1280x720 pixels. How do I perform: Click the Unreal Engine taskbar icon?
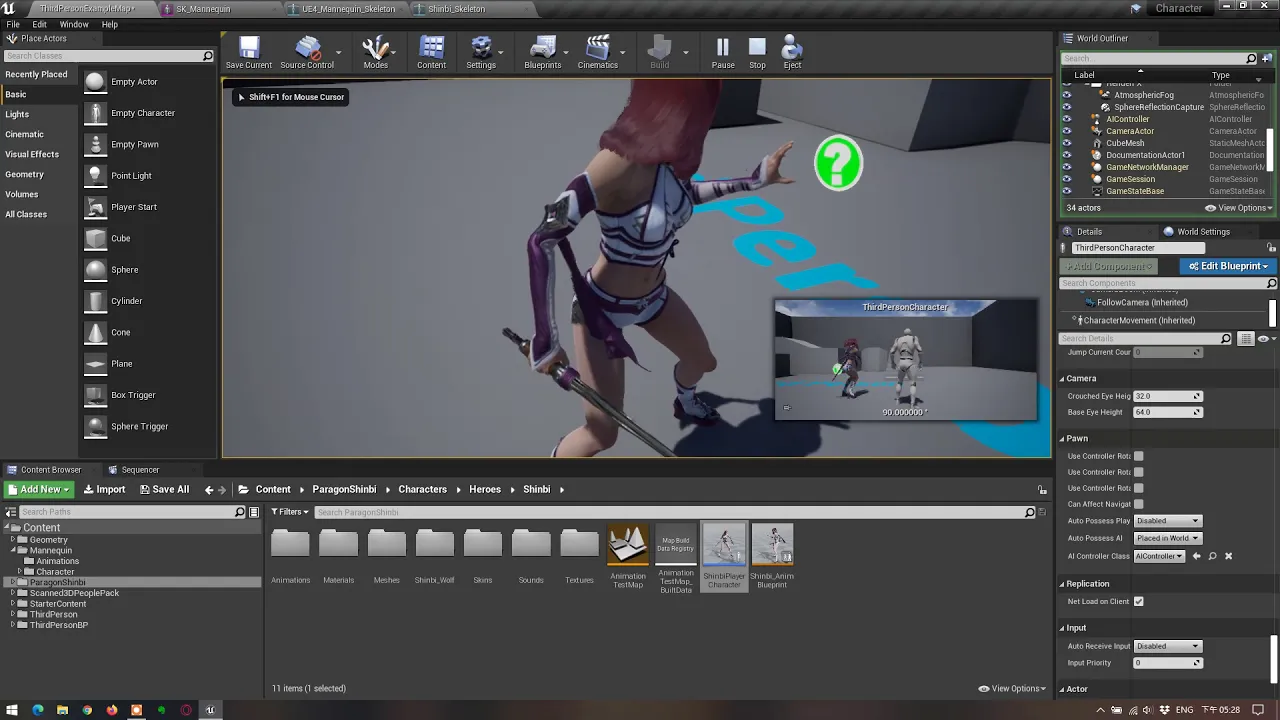pyautogui.click(x=210, y=710)
